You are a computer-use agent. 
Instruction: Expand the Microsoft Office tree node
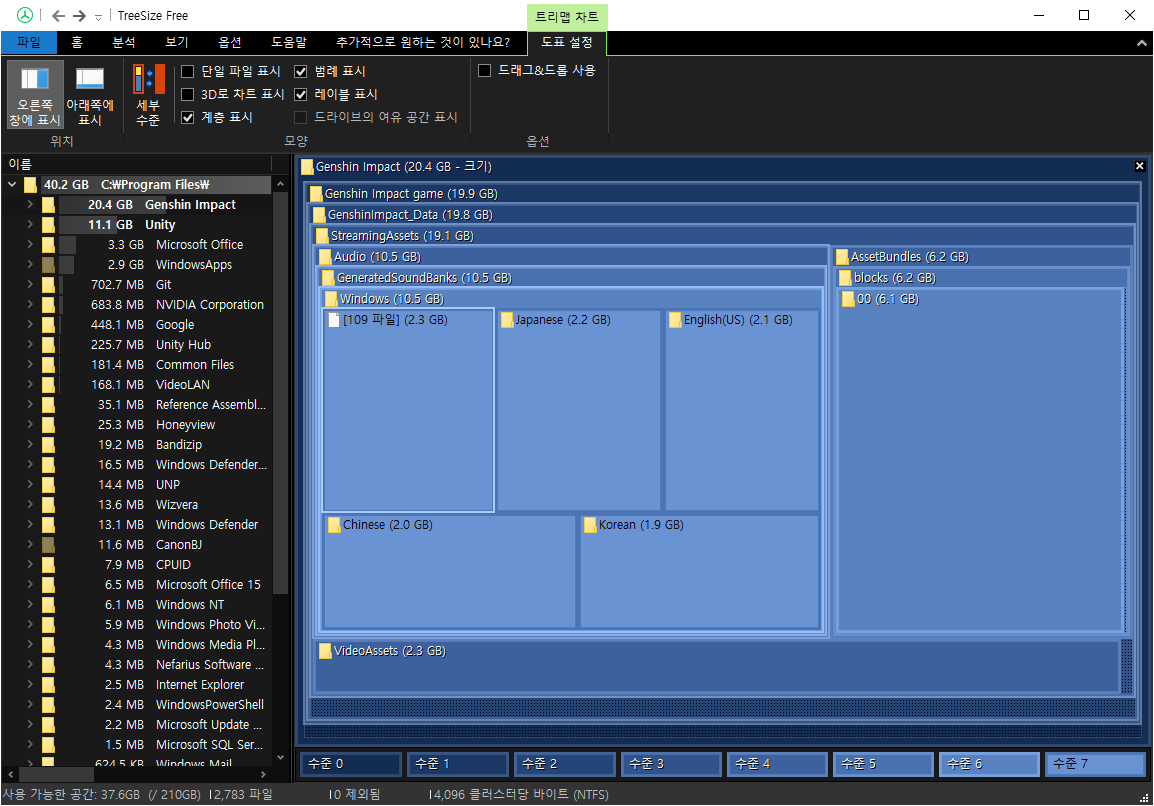coord(29,244)
